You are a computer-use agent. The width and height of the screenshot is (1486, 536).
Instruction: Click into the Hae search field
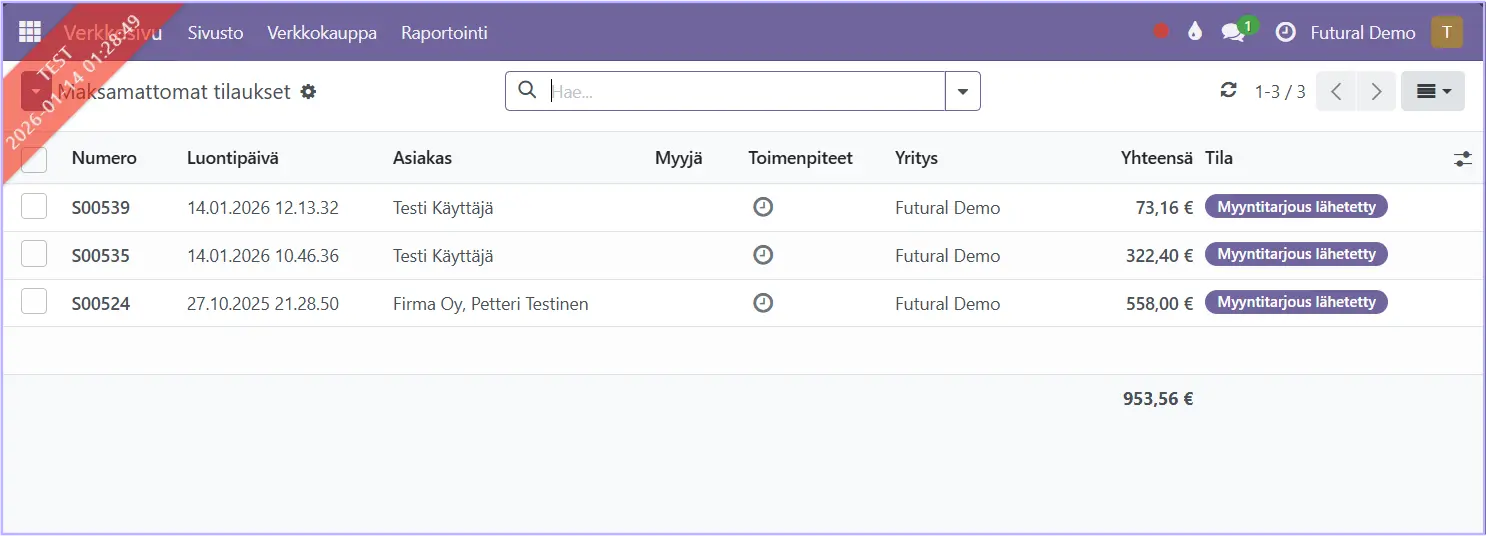(745, 91)
